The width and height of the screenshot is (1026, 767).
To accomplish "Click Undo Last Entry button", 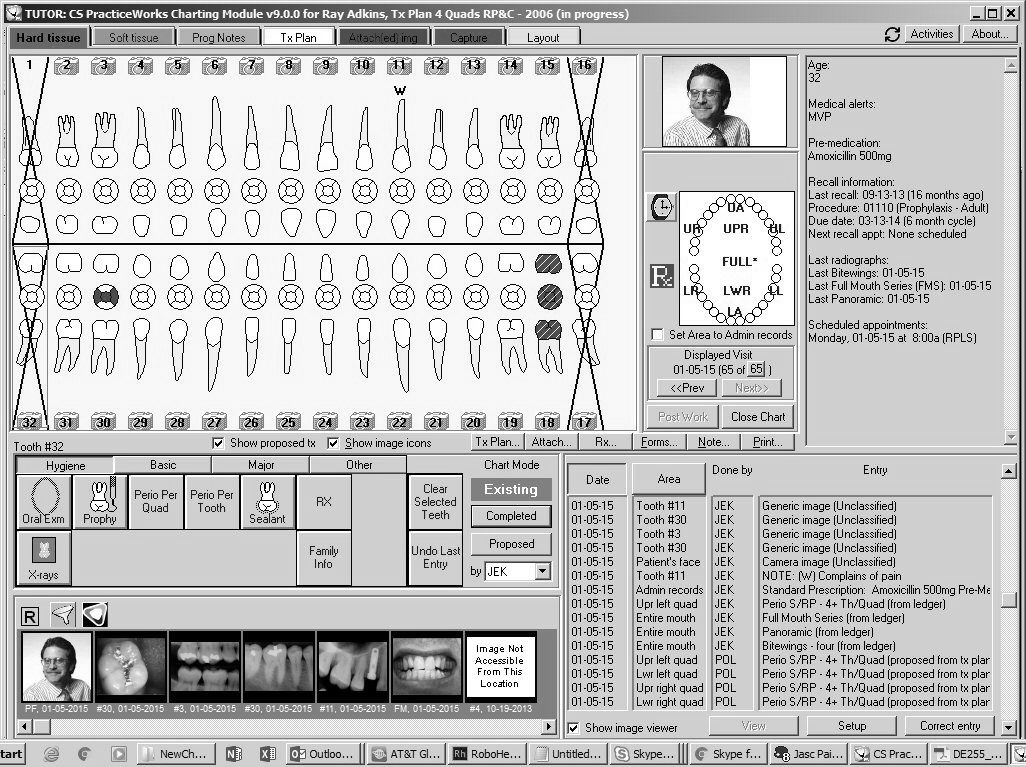I will [x=434, y=558].
